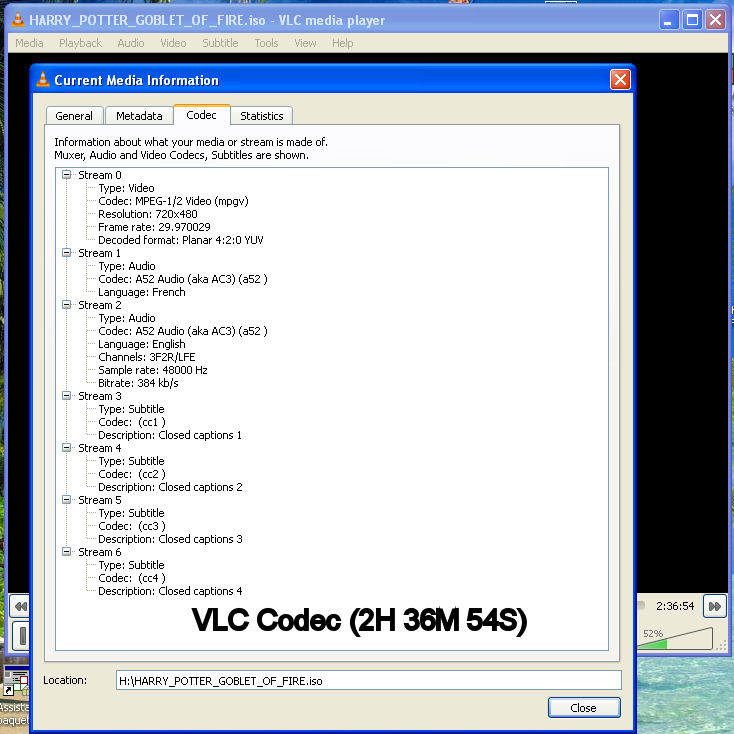This screenshot has width=734, height=734.
Task: Open the View menu
Action: (x=305, y=43)
